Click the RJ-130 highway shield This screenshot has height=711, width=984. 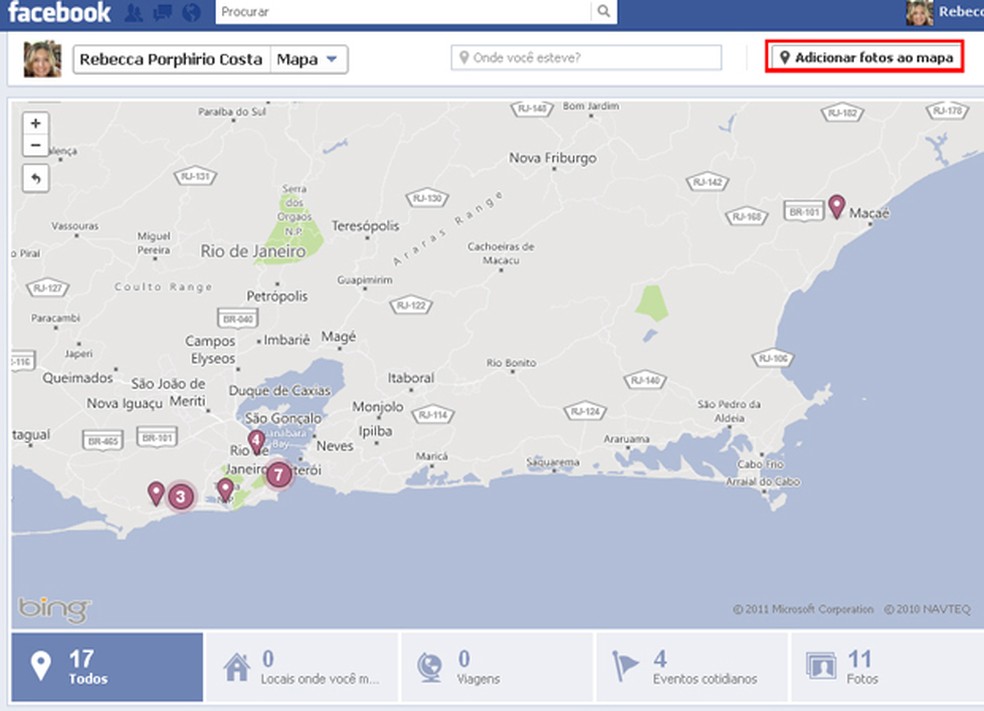click(x=427, y=199)
